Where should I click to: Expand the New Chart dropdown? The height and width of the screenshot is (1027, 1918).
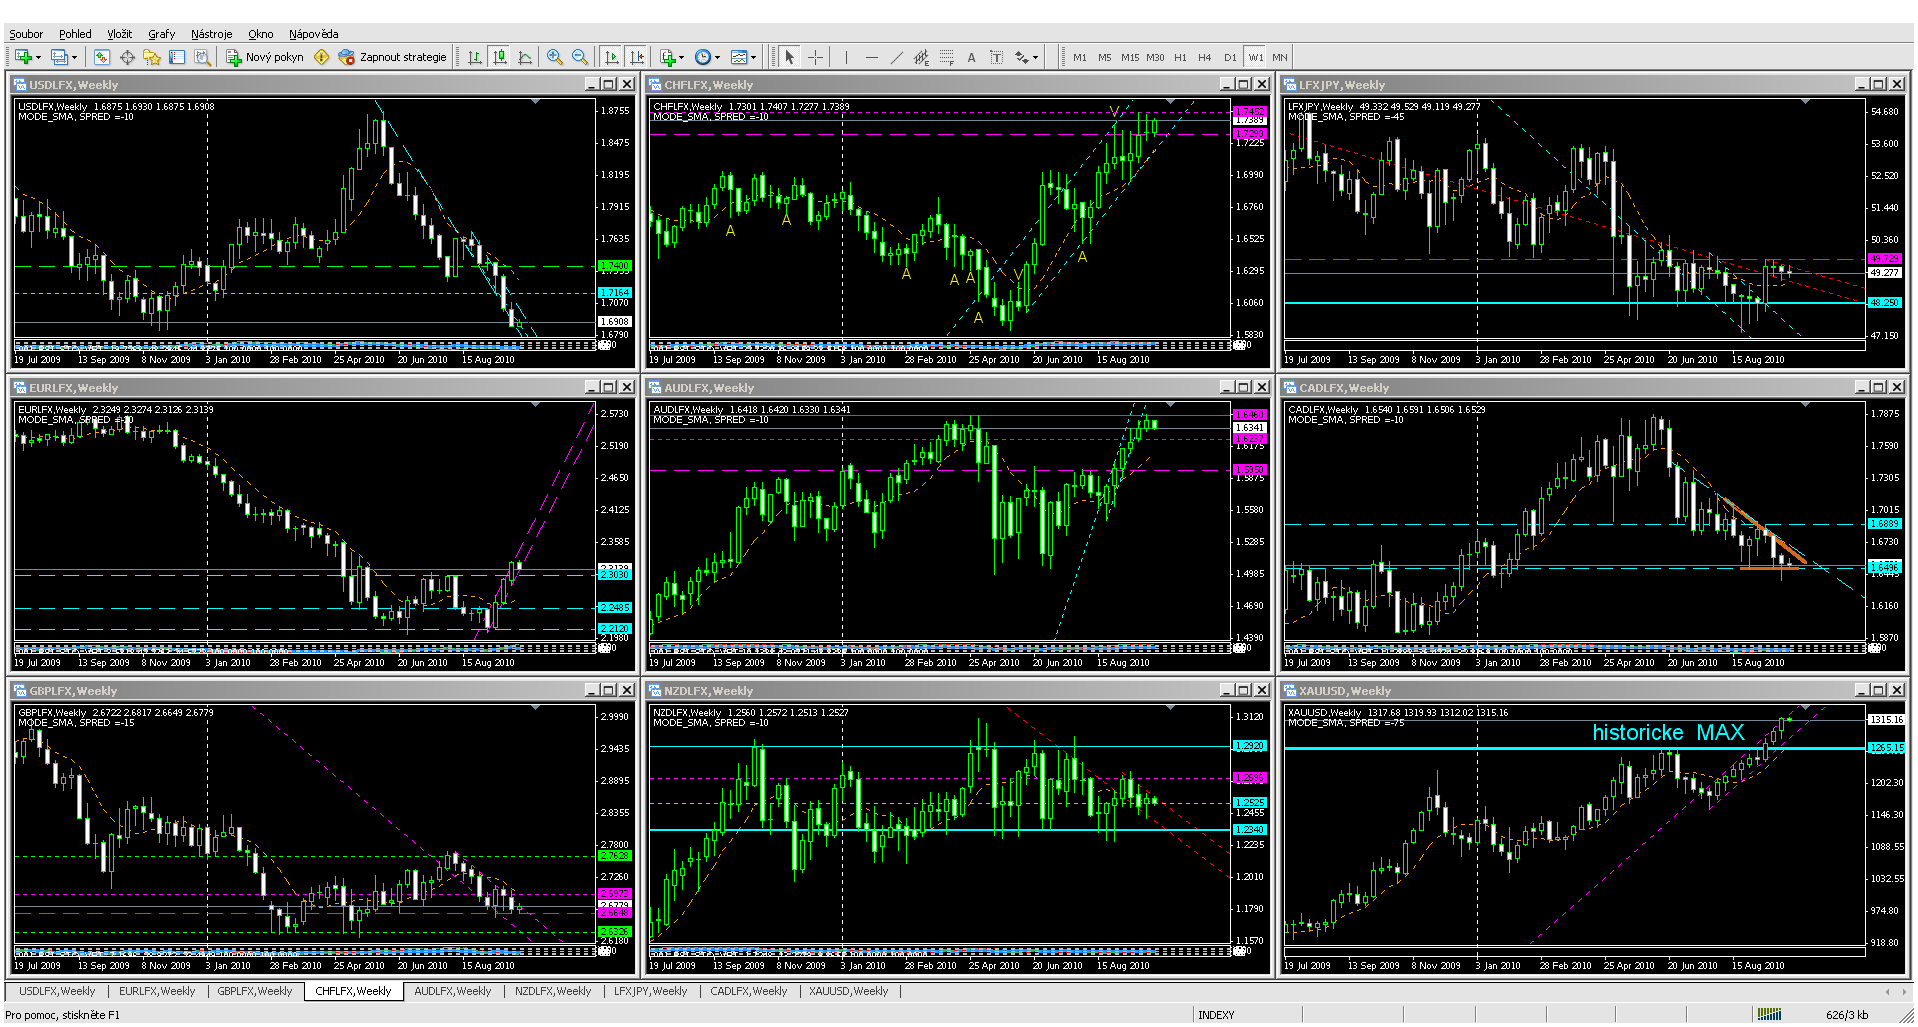click(38, 57)
